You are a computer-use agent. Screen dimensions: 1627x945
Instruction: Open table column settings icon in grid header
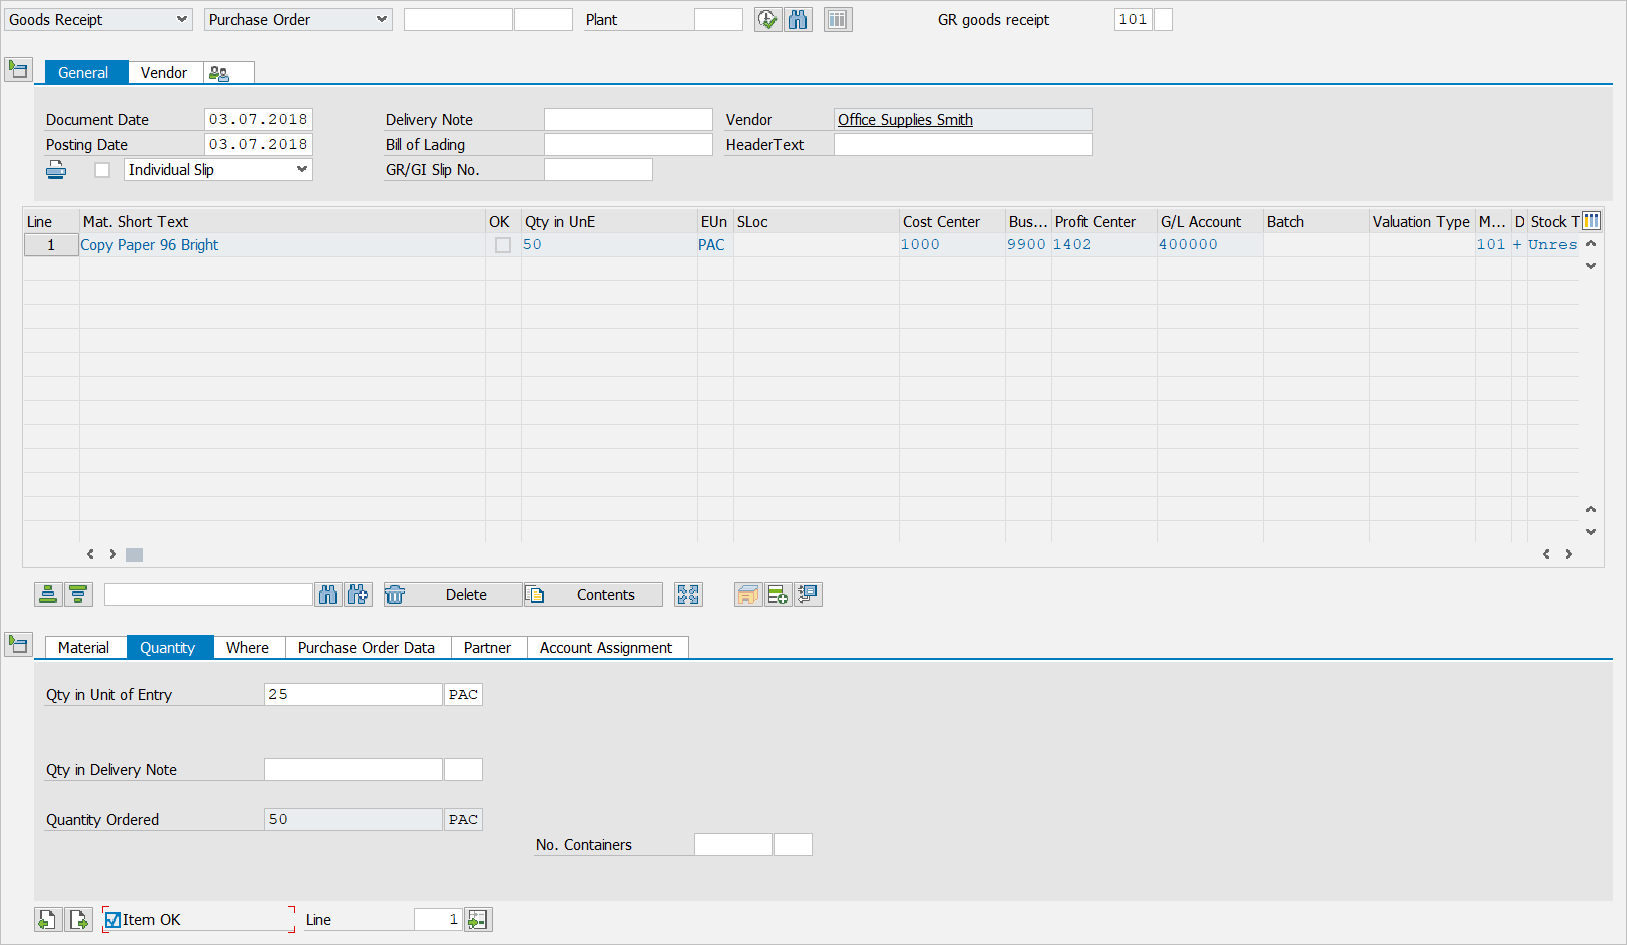(1591, 221)
